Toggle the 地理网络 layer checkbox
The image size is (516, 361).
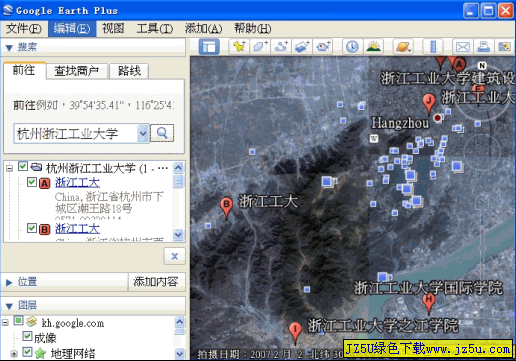27,352
